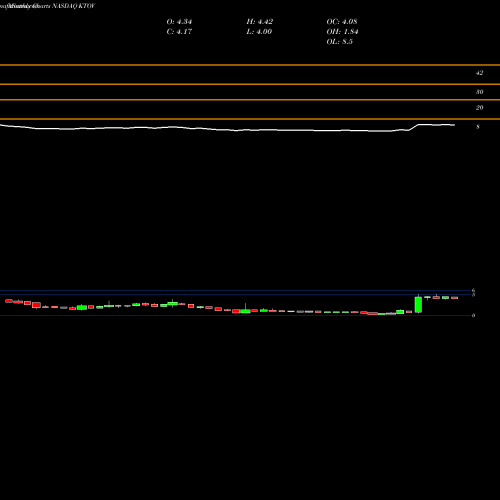
Task: Click the first red candlestick at chart start
Action: (x=9, y=301)
